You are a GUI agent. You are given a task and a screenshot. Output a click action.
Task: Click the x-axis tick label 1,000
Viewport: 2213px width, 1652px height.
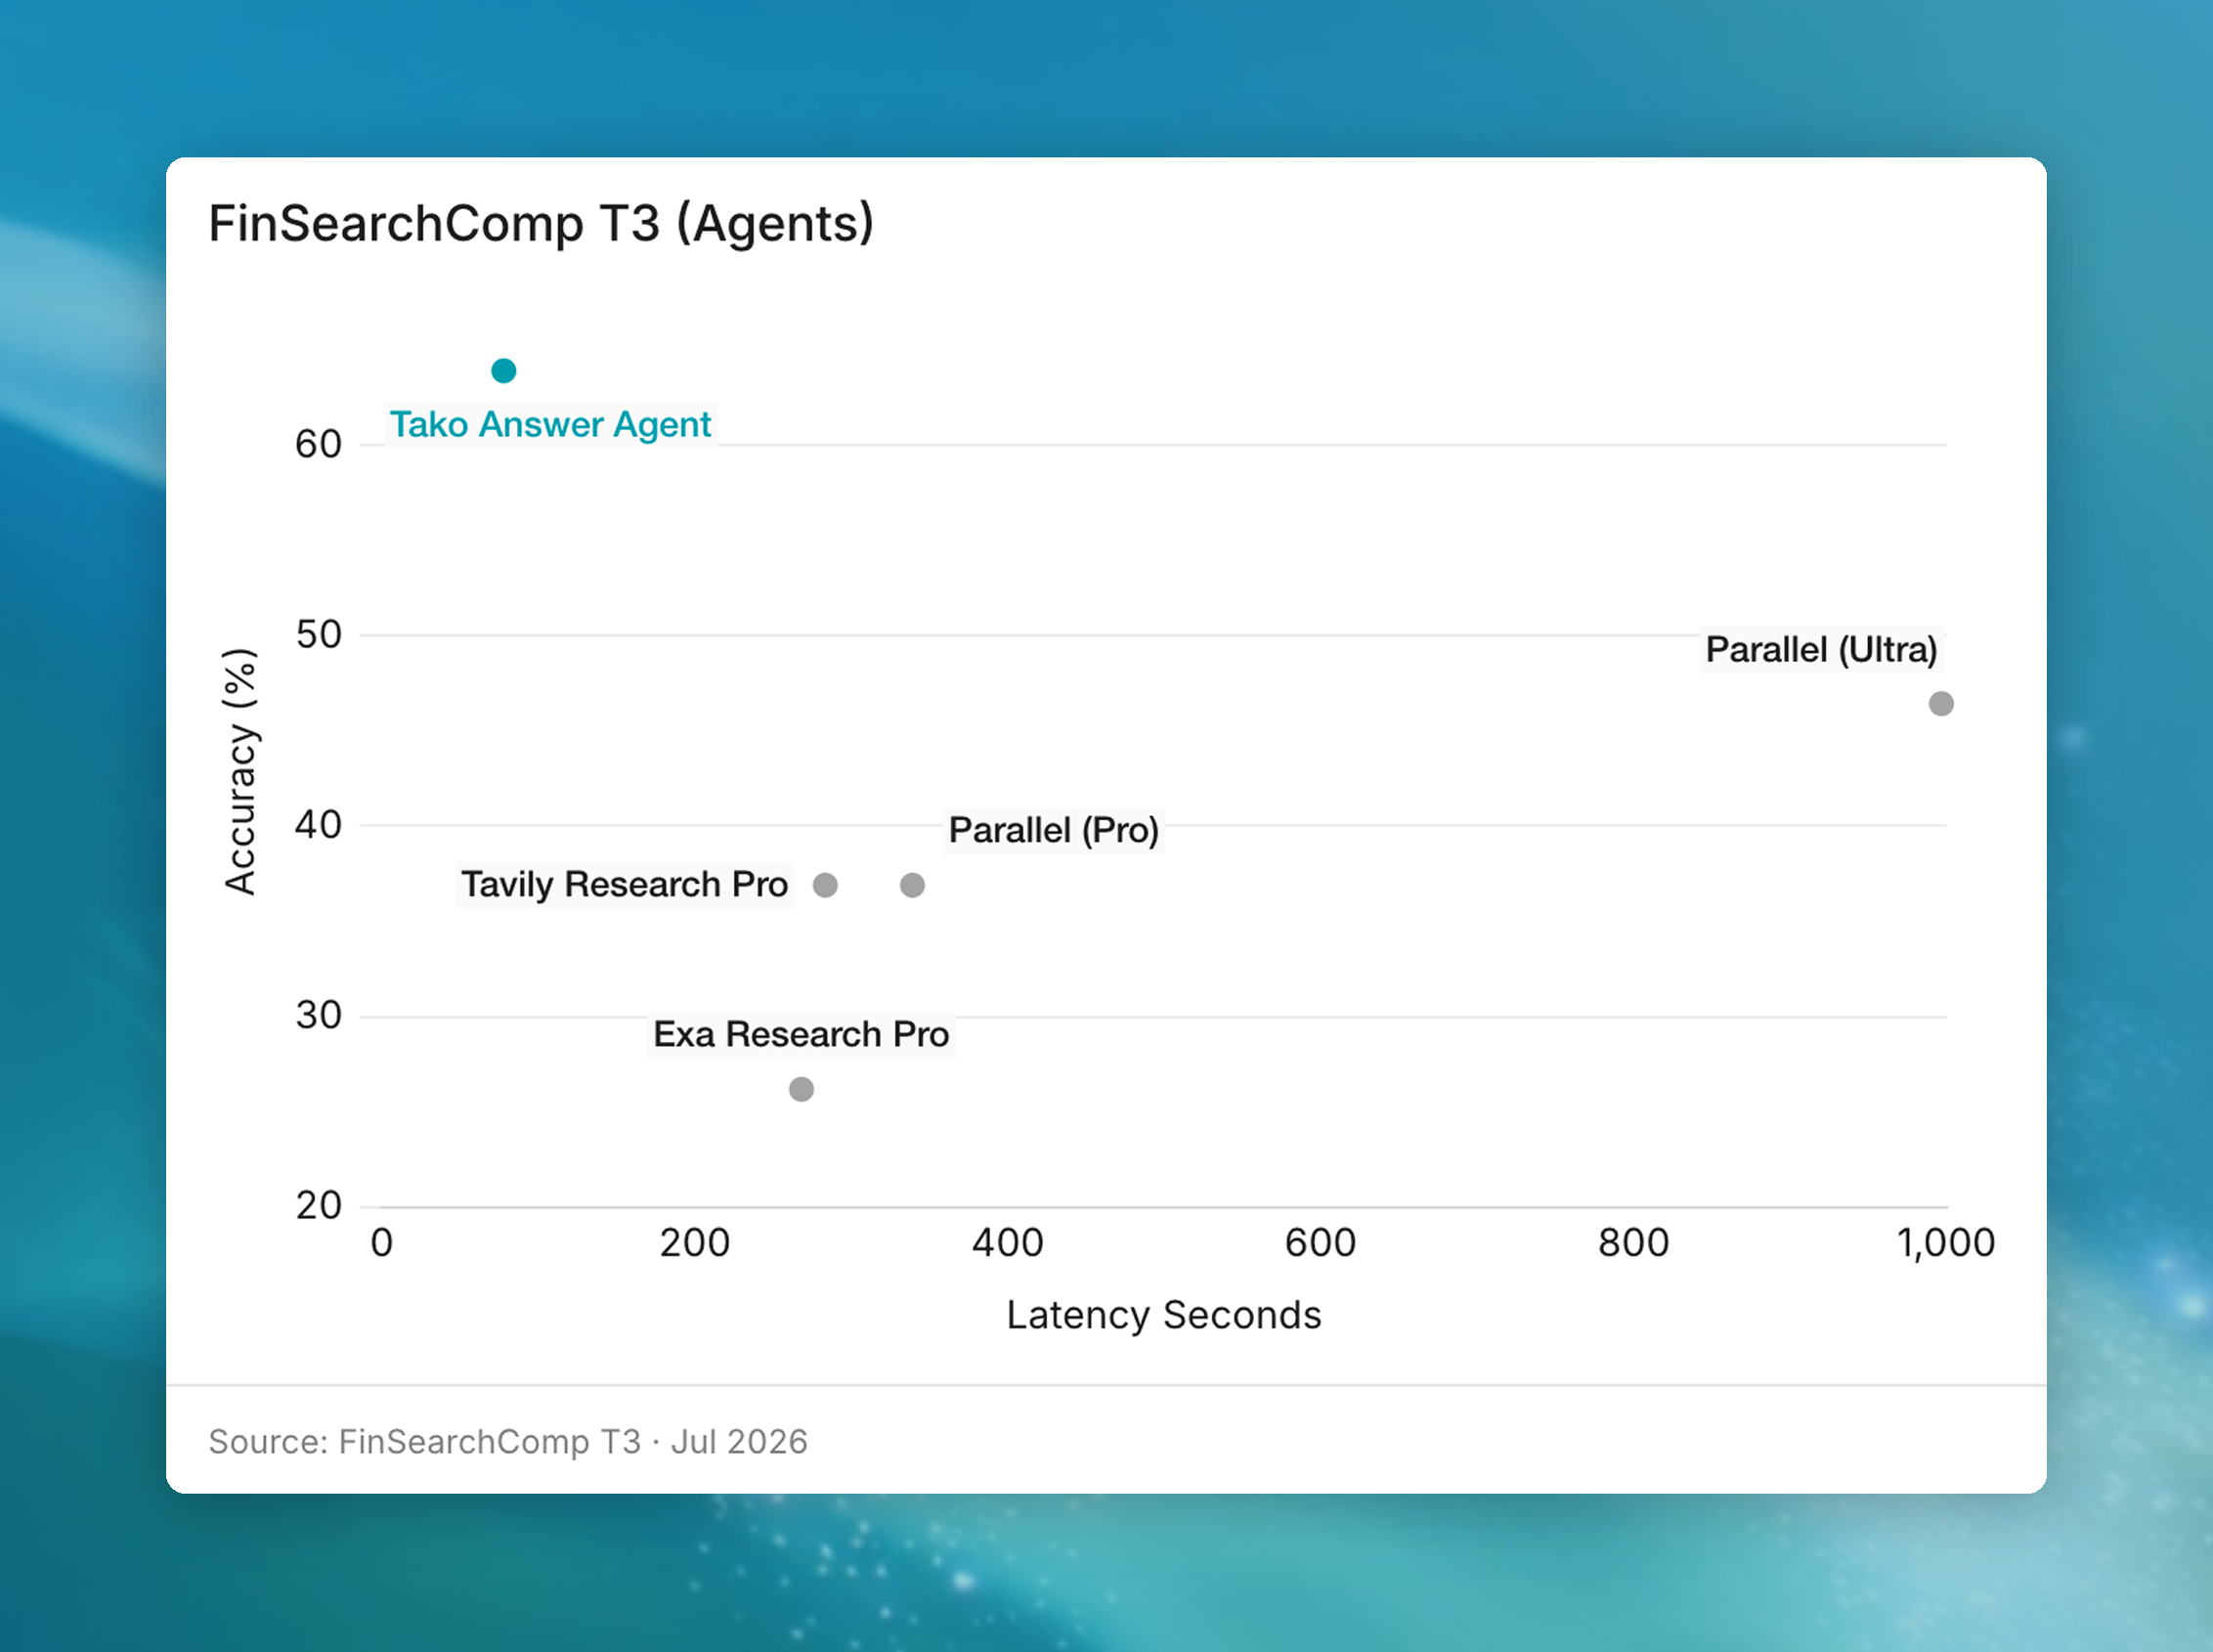point(1946,1243)
